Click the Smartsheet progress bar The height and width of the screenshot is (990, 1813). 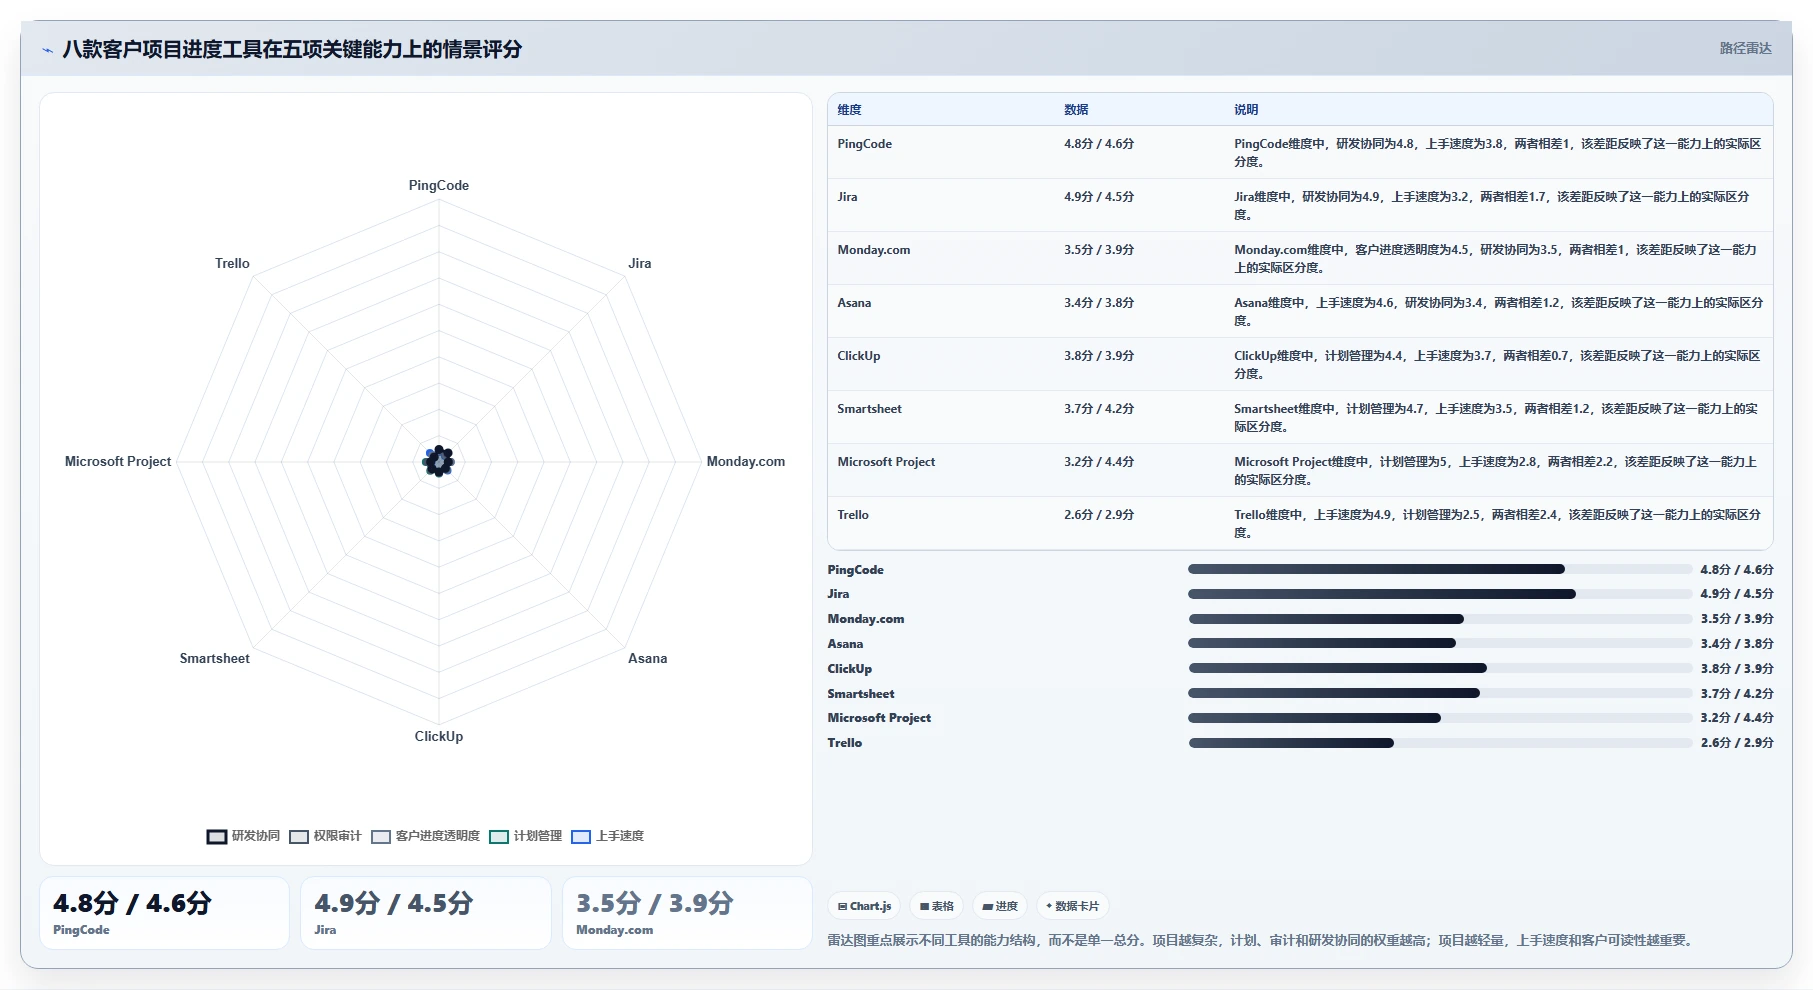1440,693
